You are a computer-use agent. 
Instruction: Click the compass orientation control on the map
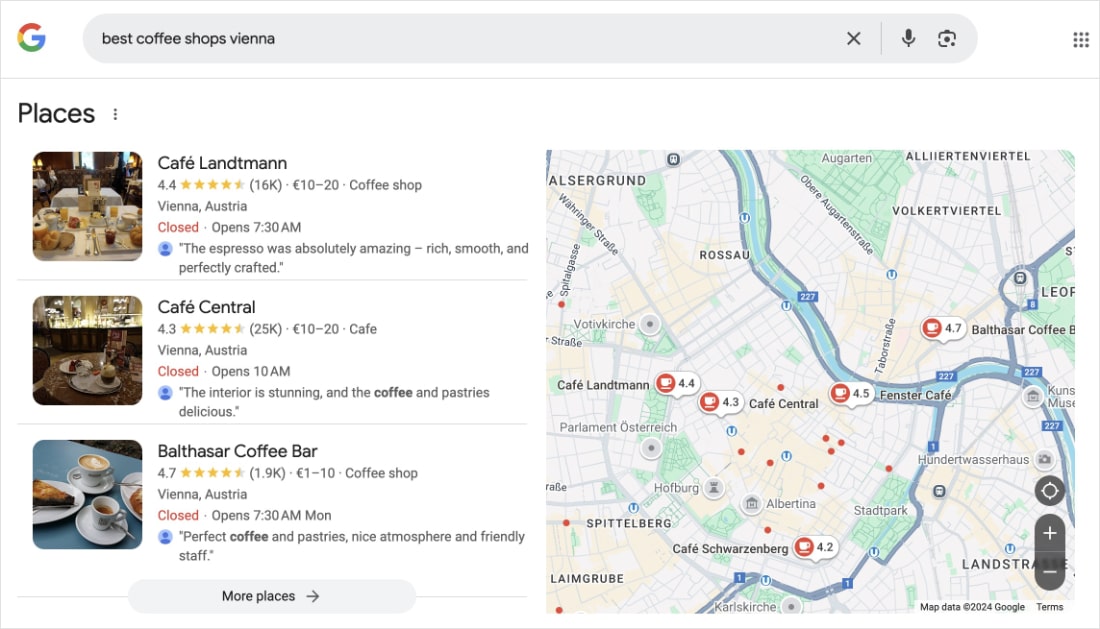click(x=1049, y=490)
